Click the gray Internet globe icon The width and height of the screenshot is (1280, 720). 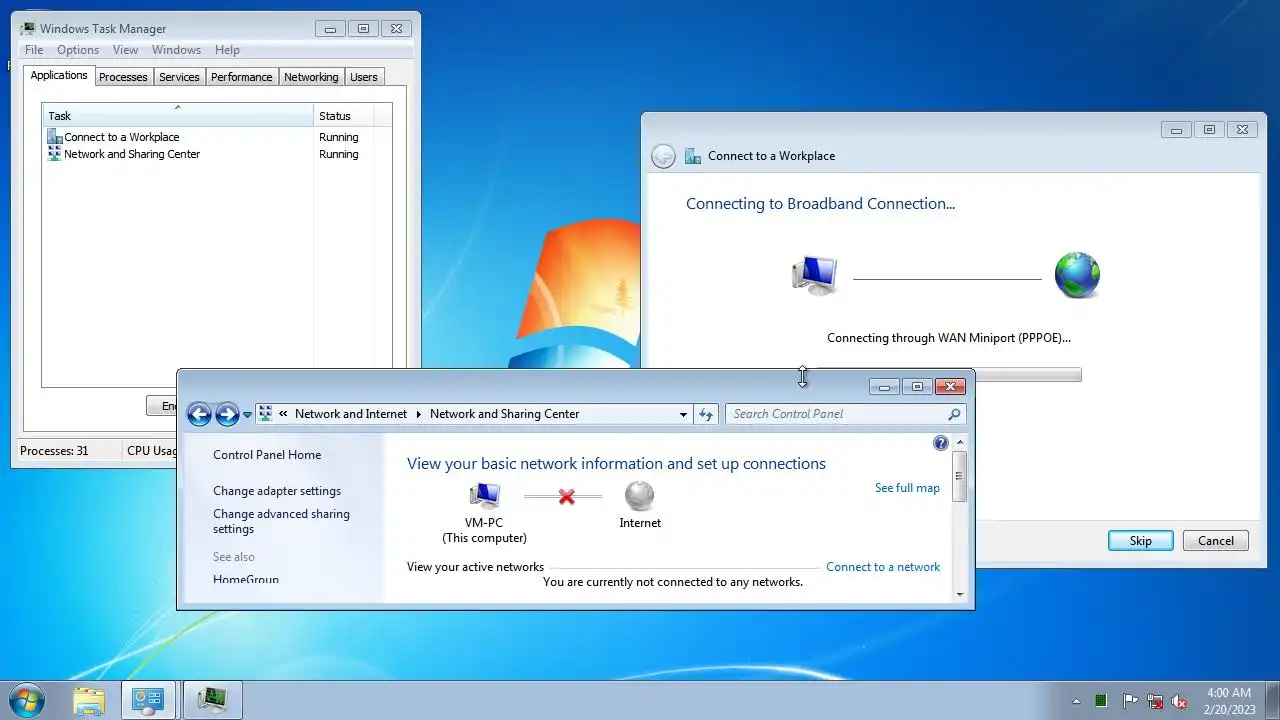click(x=639, y=496)
